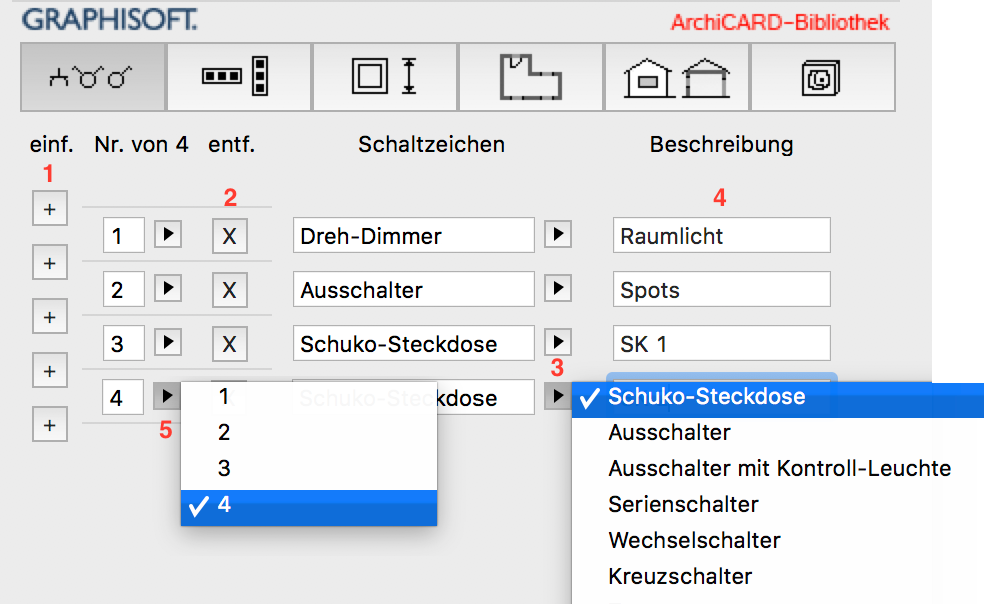Screen dimensions: 990x604
Task: Open the house elevation tab icon
Action: (x=677, y=77)
